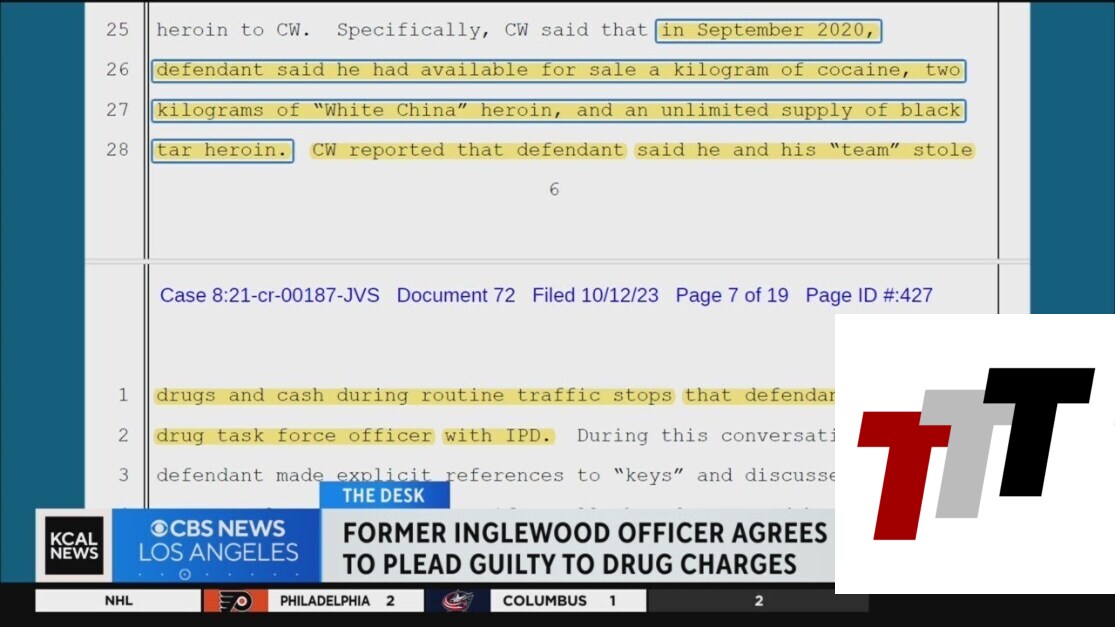Click the red T in overlay logo
Viewport: 1115px width, 627px height.
pyautogui.click(x=903, y=475)
